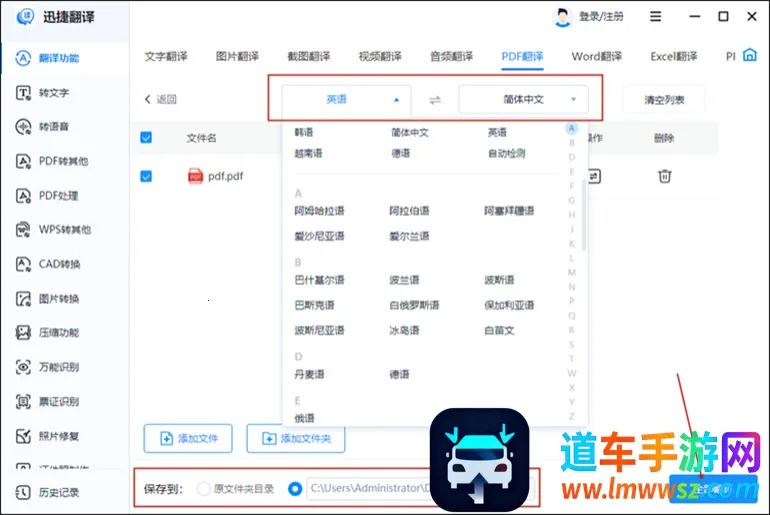Switch to the 截图翻译 tab
Image resolution: width=770 pixels, height=515 pixels.
[309, 56]
